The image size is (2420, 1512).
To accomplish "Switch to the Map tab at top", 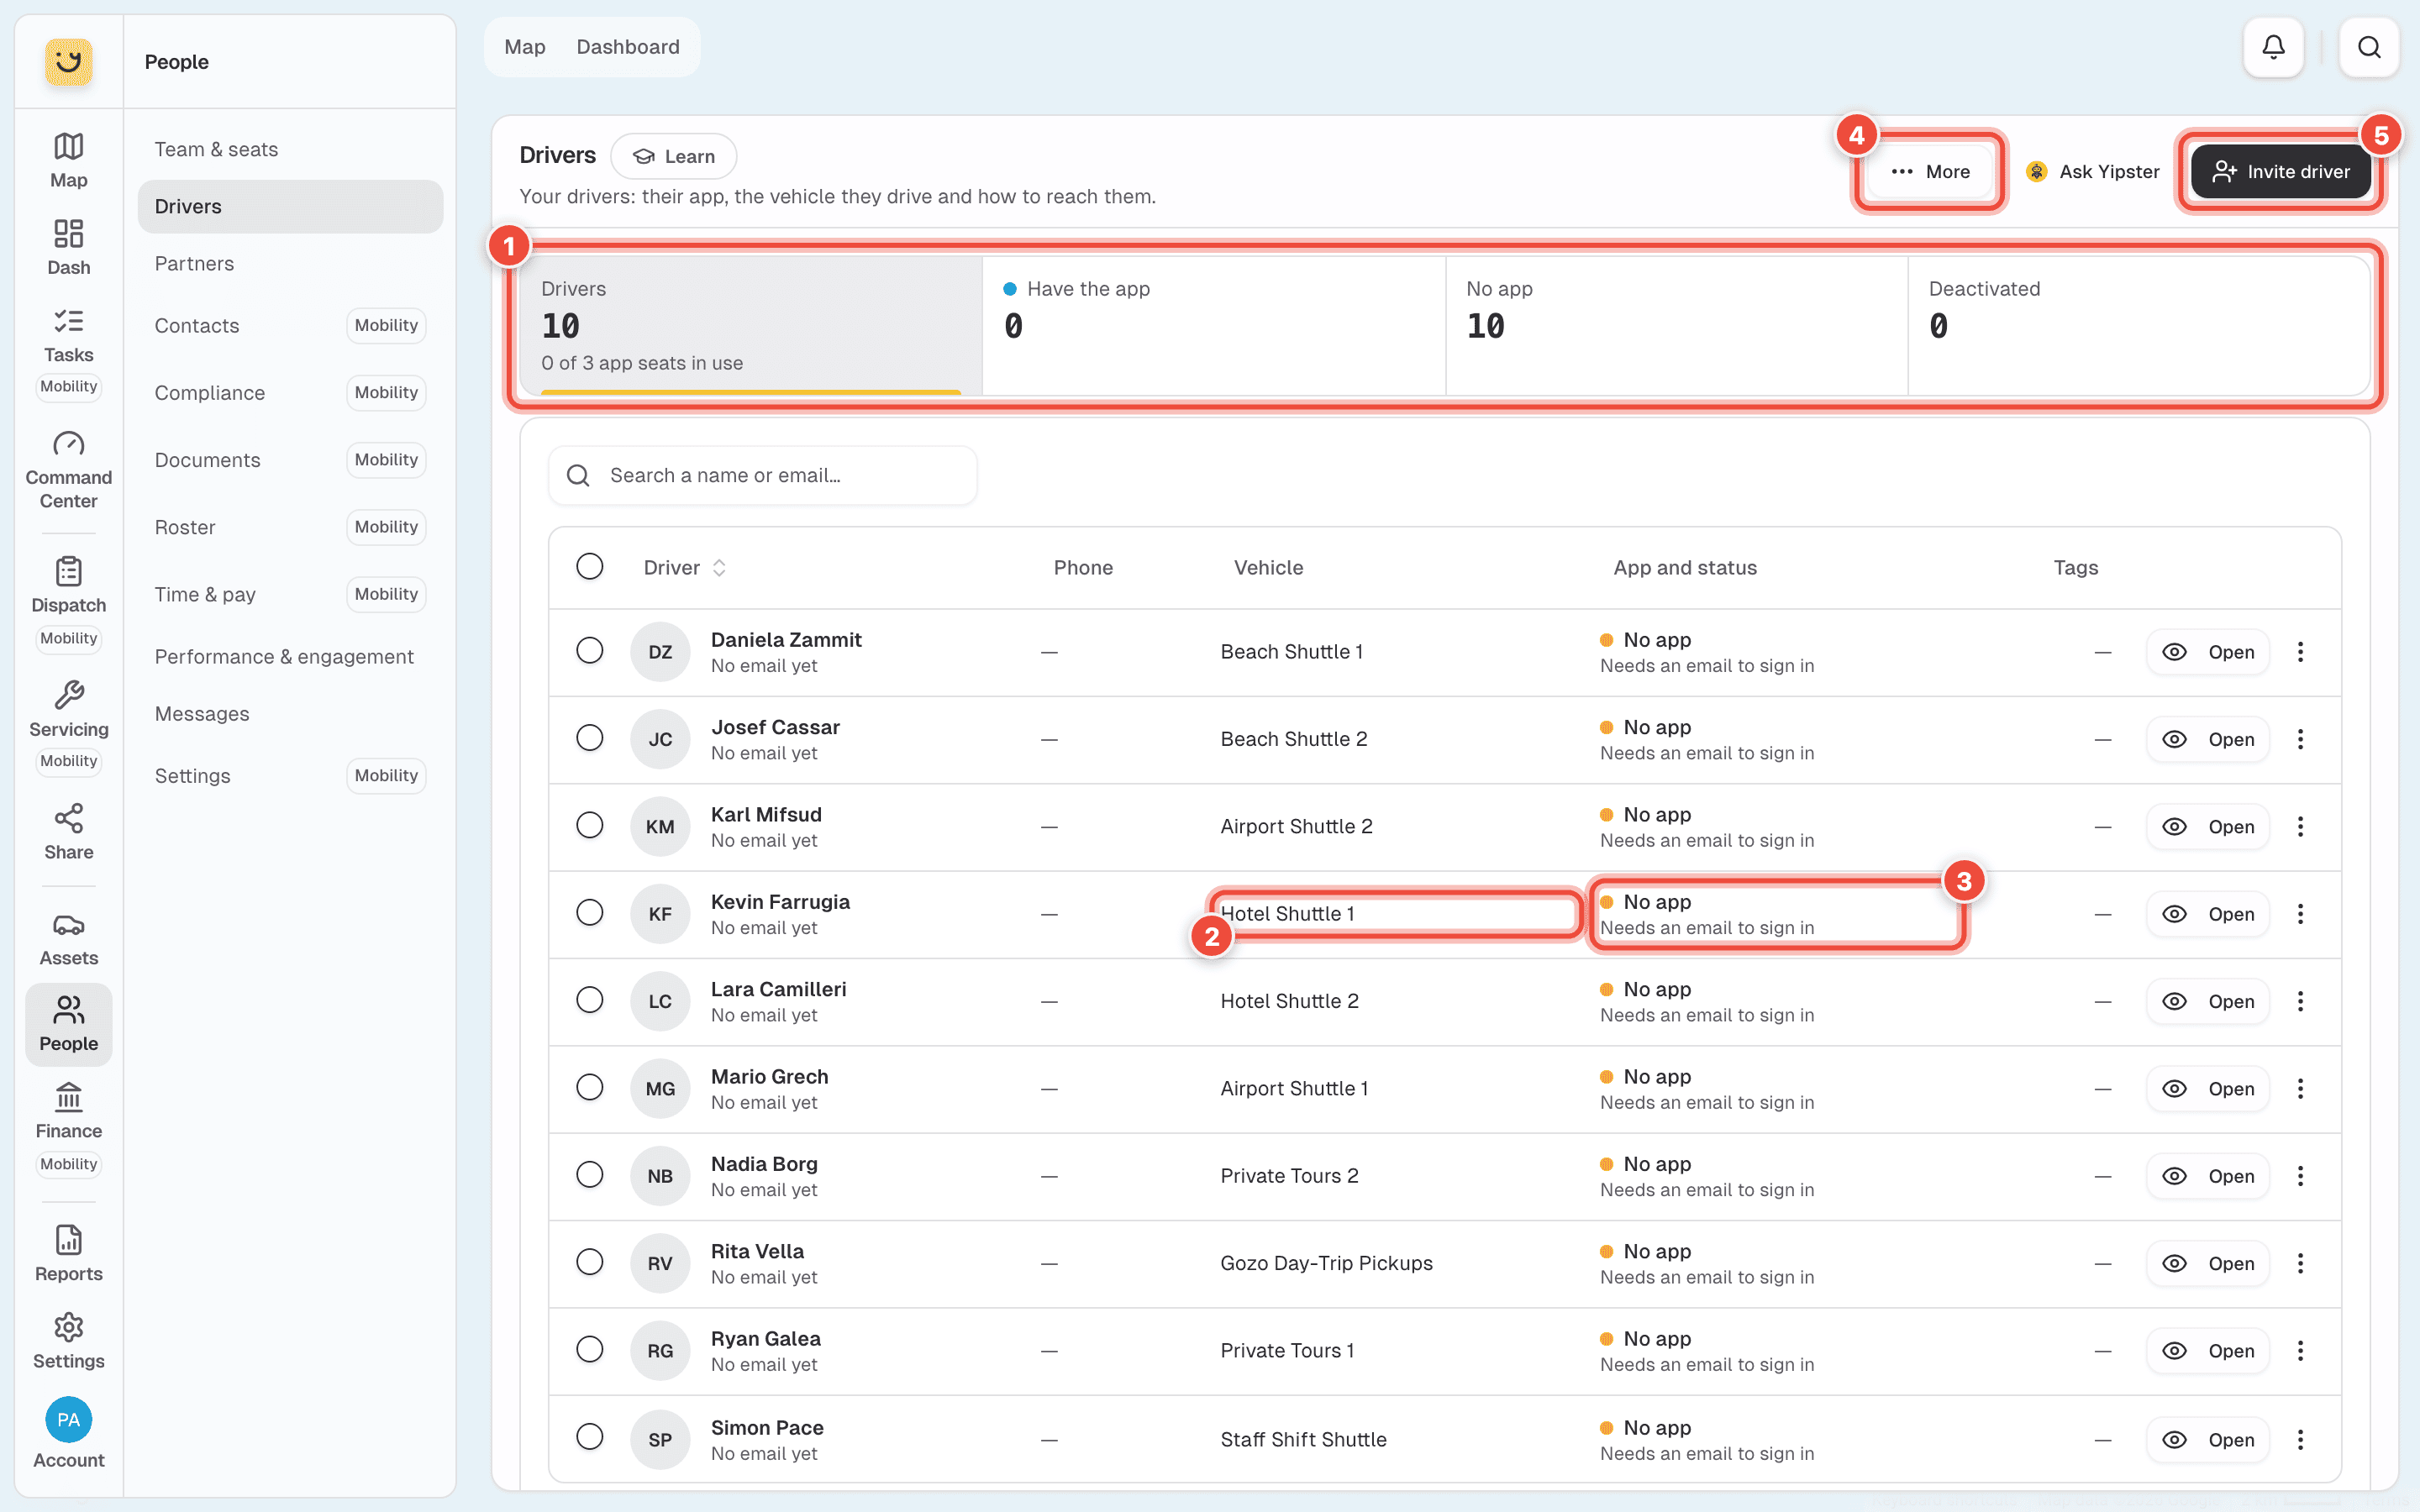I will (525, 47).
